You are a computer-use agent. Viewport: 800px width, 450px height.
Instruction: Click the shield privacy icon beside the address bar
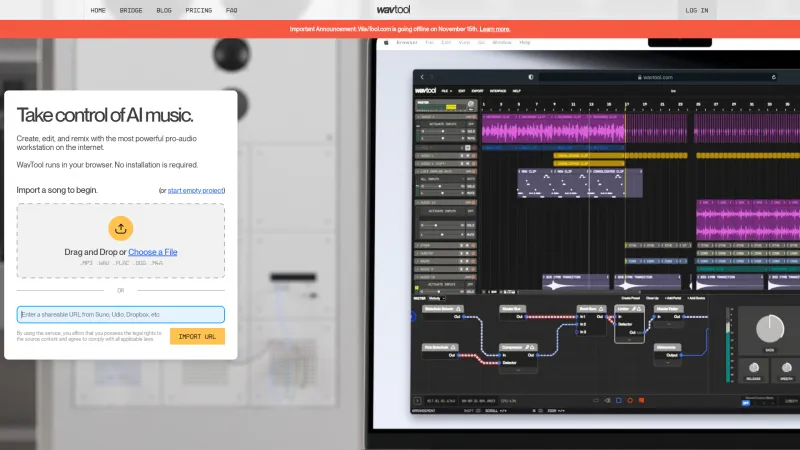tap(531, 77)
